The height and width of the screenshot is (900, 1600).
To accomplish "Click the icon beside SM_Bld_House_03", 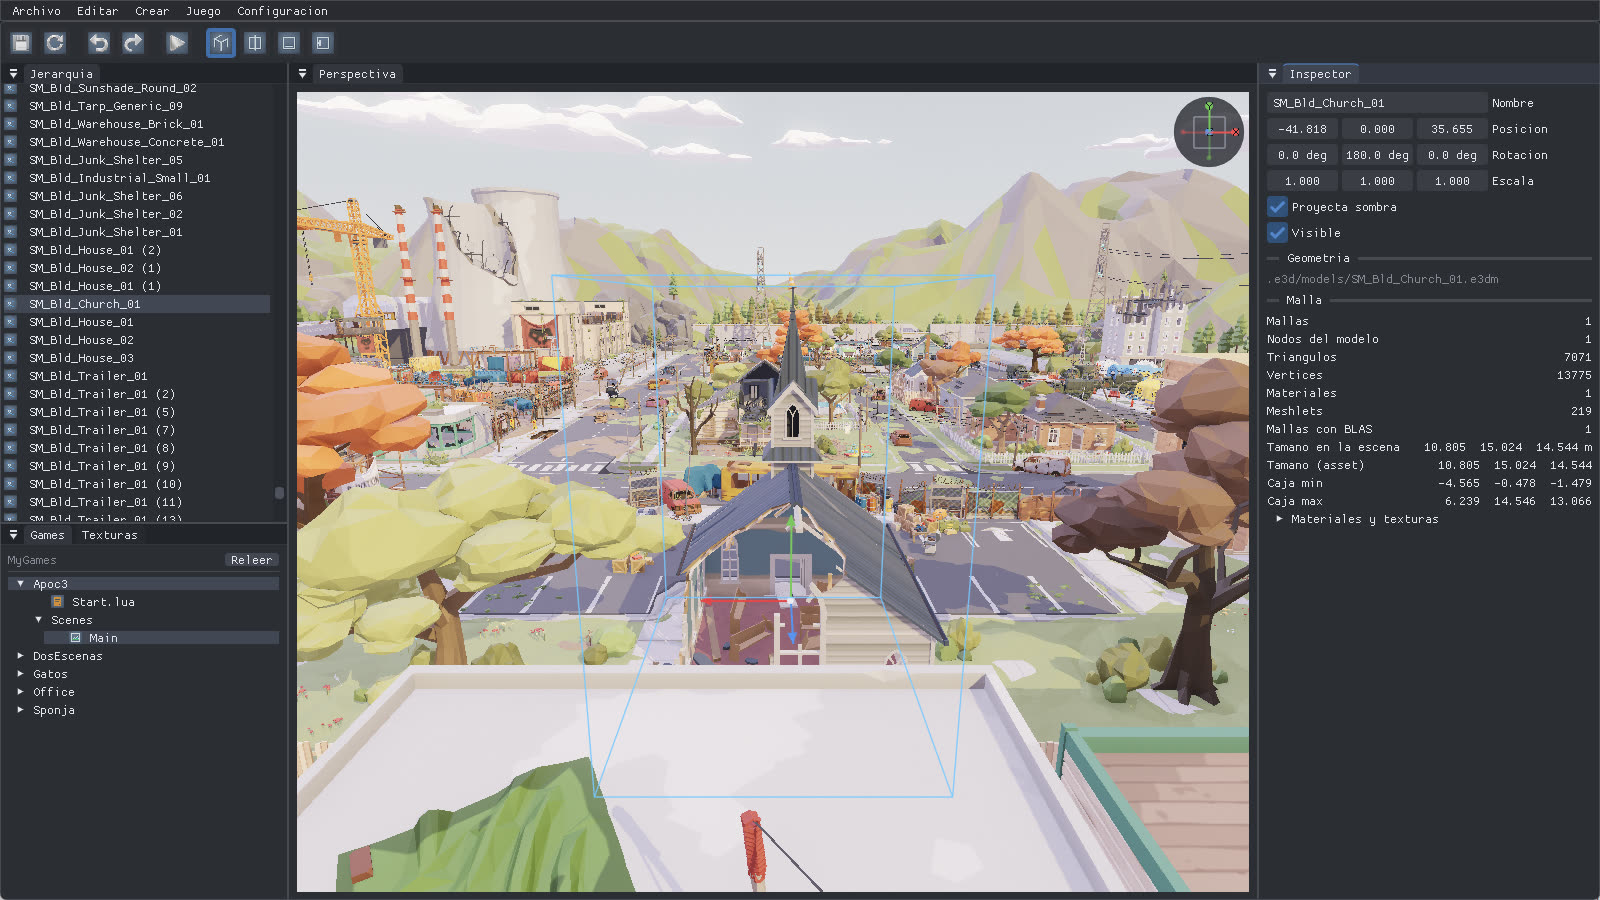I will tap(11, 358).
